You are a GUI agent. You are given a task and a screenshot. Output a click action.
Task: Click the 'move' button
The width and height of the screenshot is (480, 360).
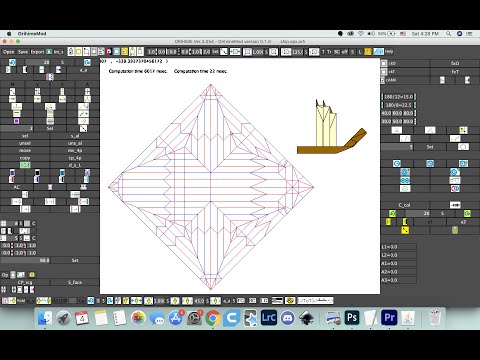pos(25,150)
